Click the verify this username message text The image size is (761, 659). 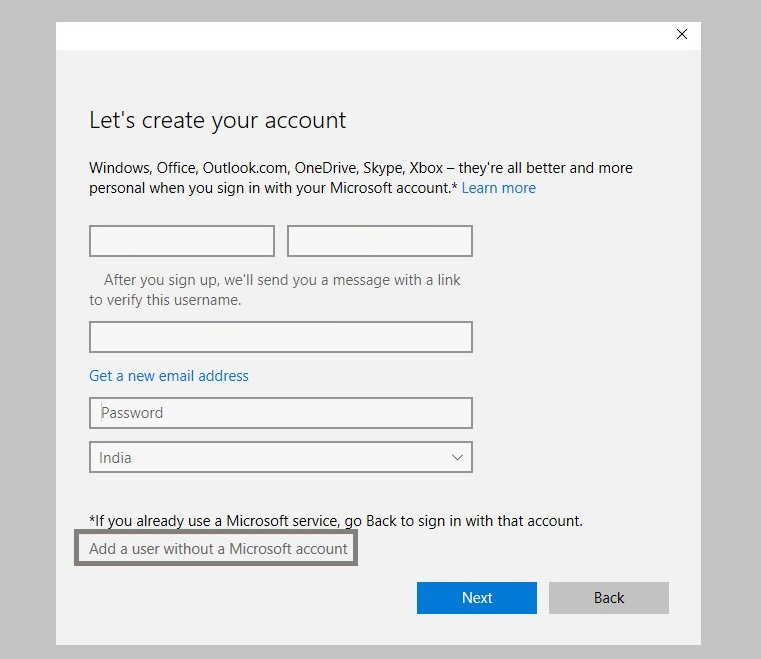[275, 290]
